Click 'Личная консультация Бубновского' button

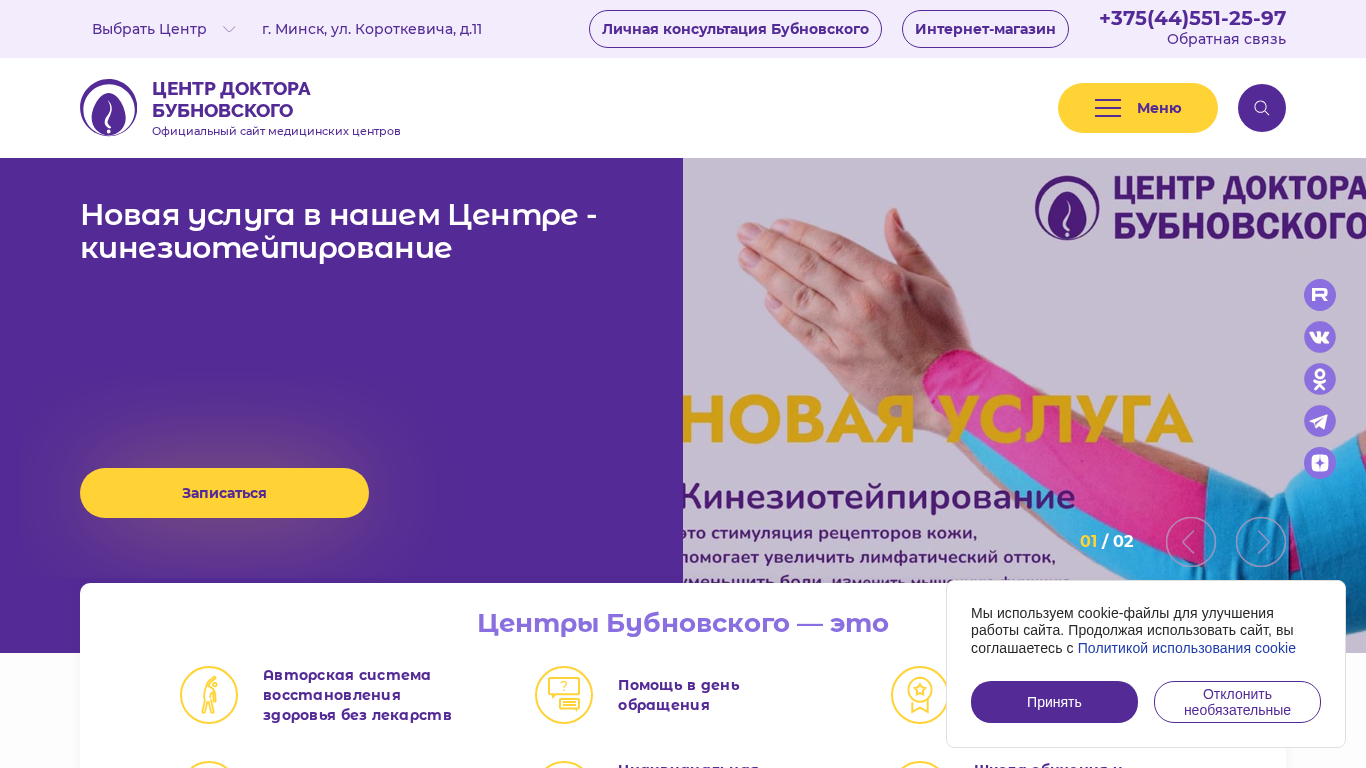(x=735, y=29)
